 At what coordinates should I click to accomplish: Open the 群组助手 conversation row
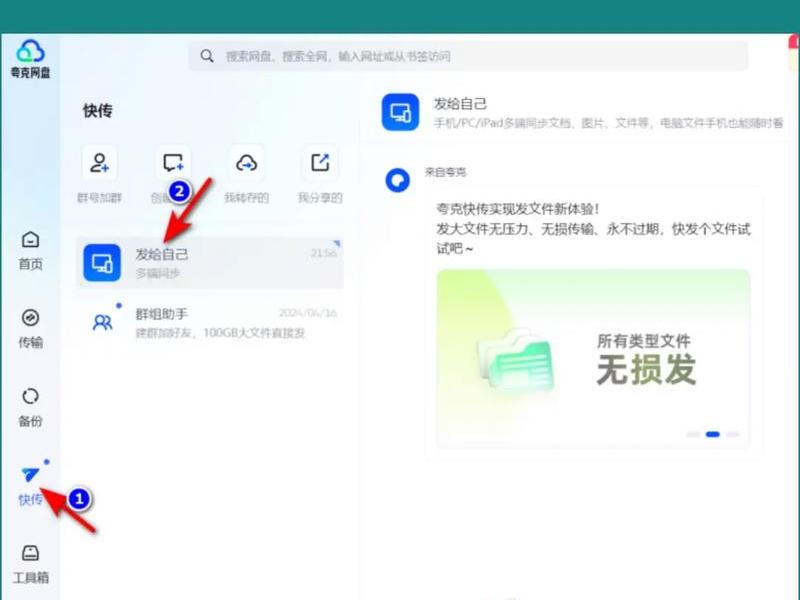click(210, 322)
